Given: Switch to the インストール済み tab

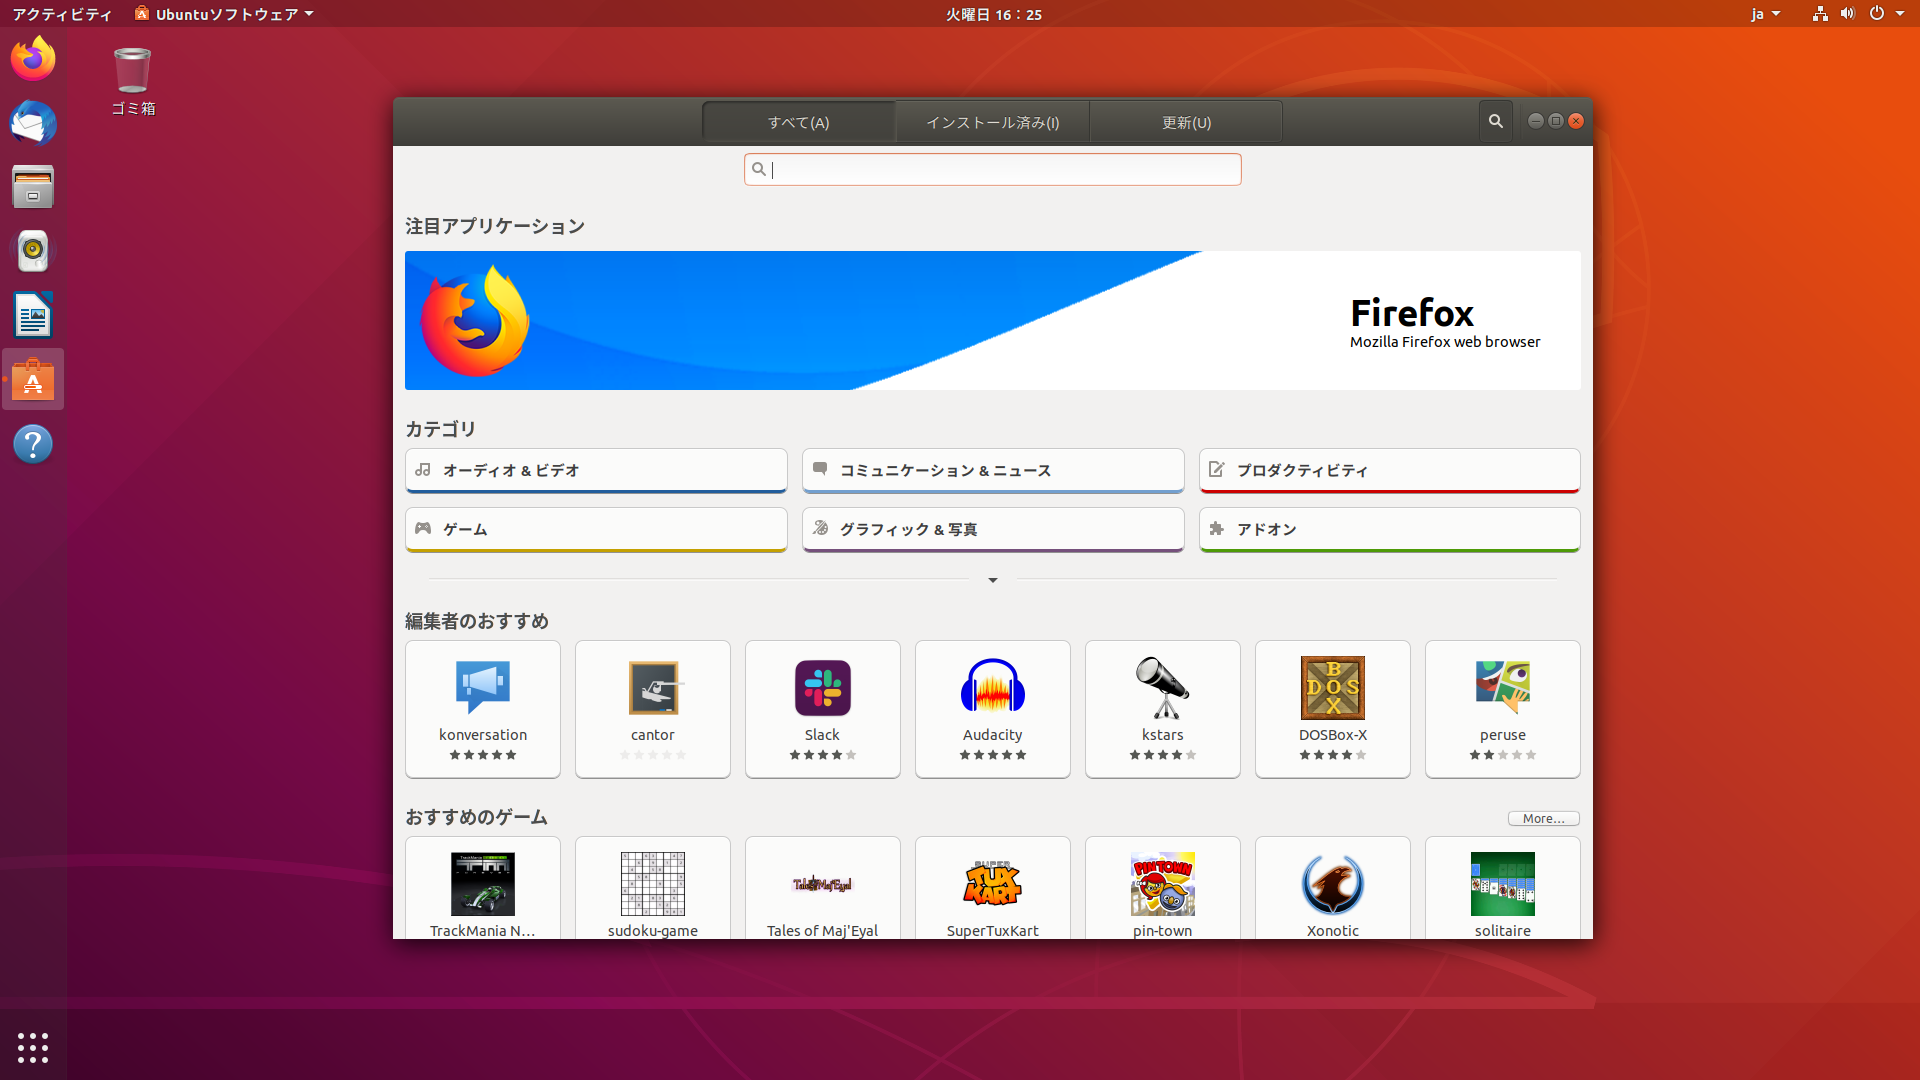Looking at the screenshot, I should [992, 122].
